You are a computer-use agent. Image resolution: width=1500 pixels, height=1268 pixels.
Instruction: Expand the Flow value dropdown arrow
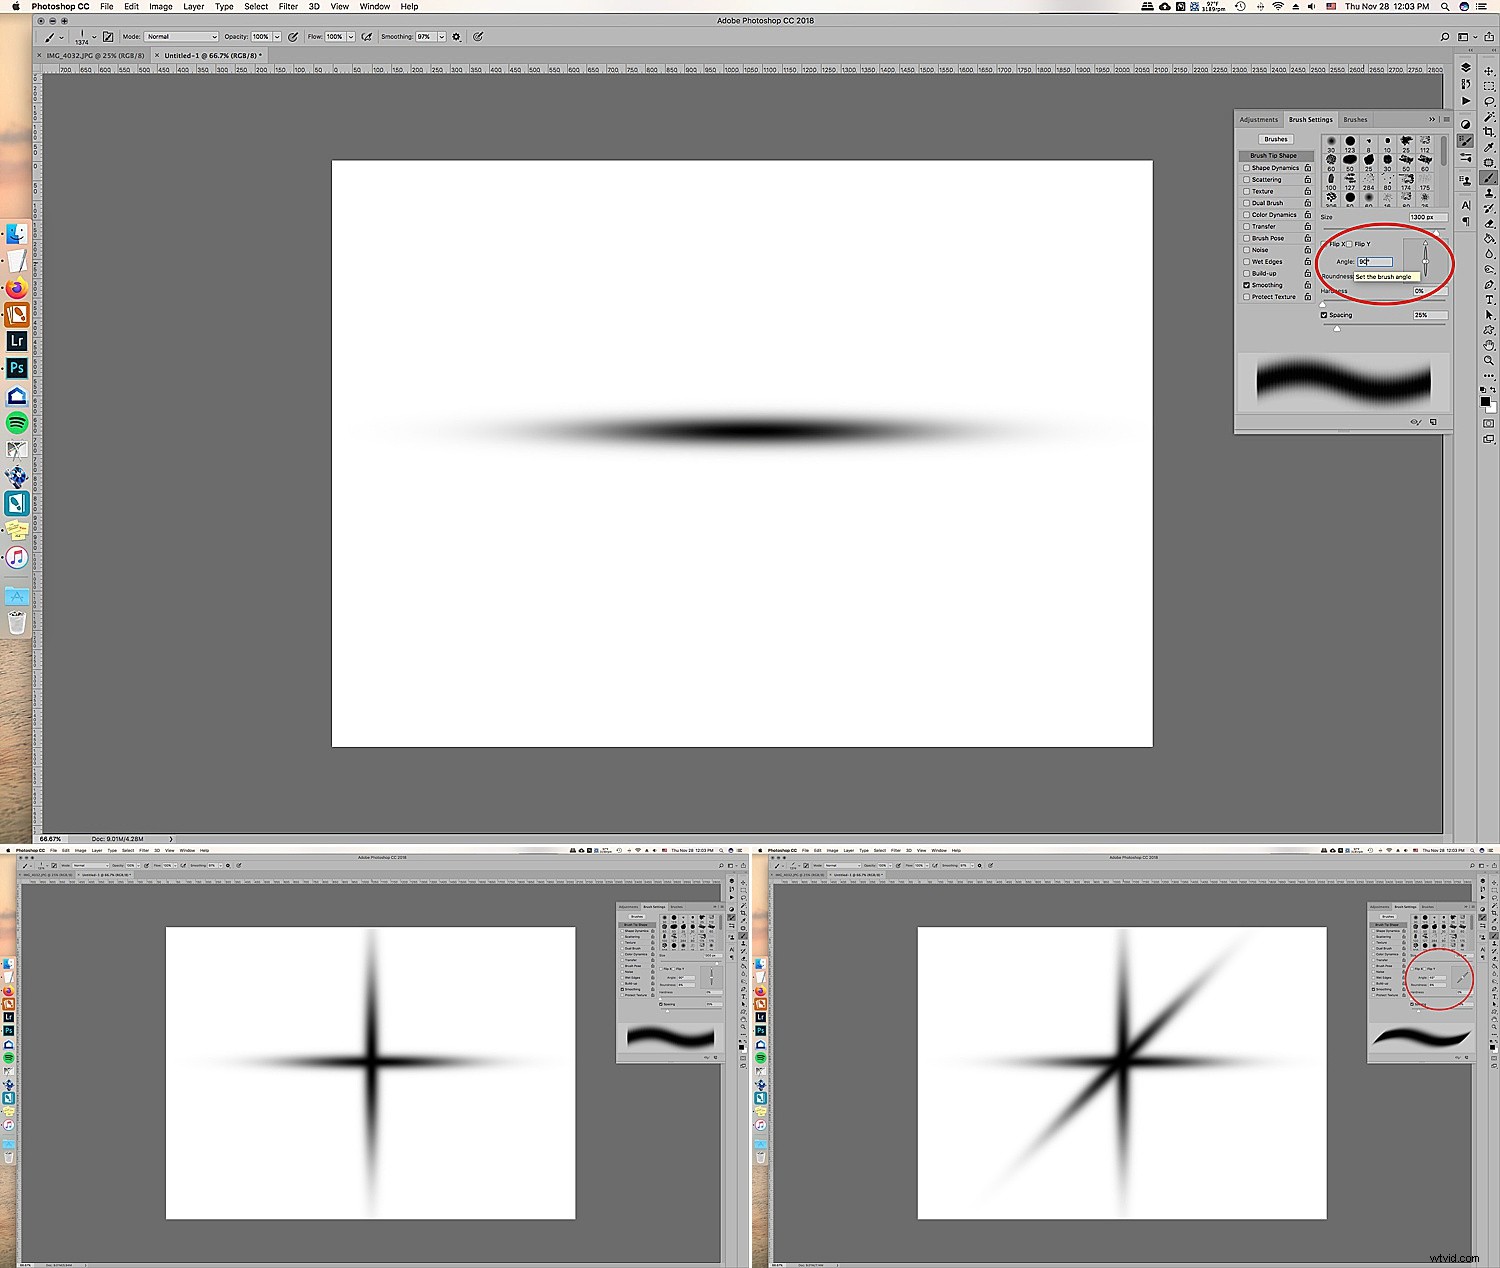[x=351, y=37]
